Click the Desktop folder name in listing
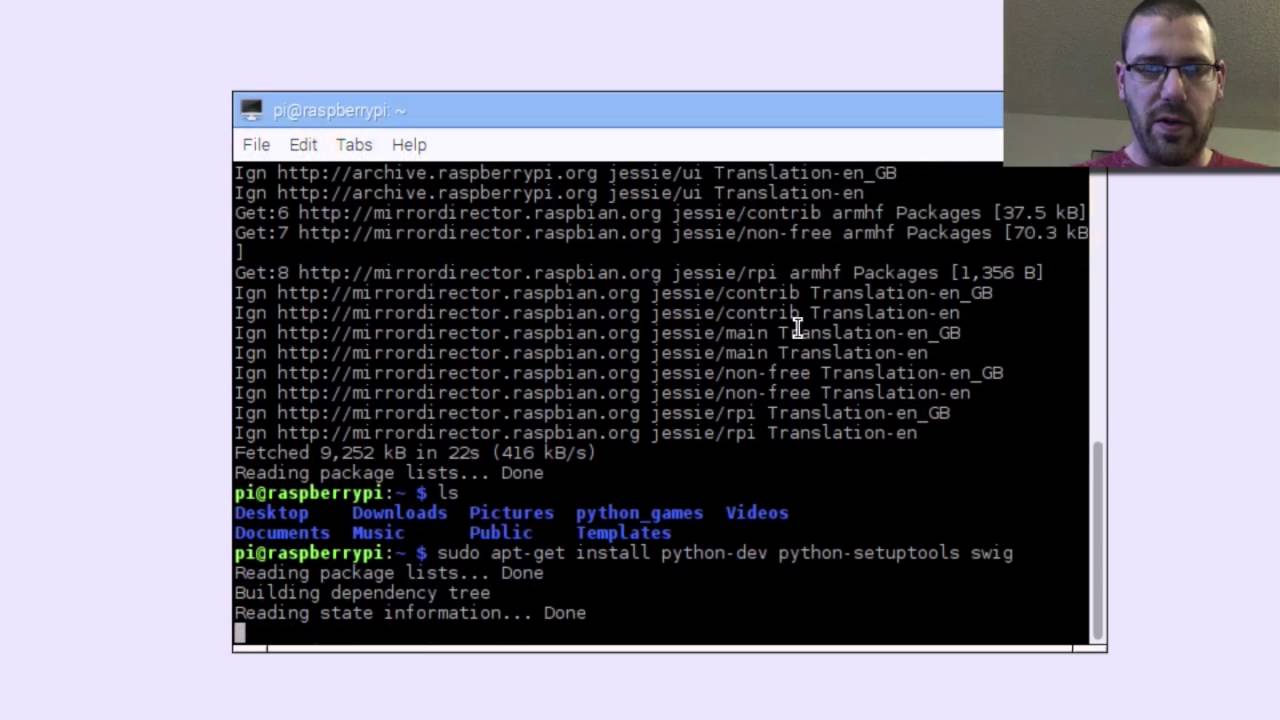The image size is (1280, 720). (x=271, y=513)
